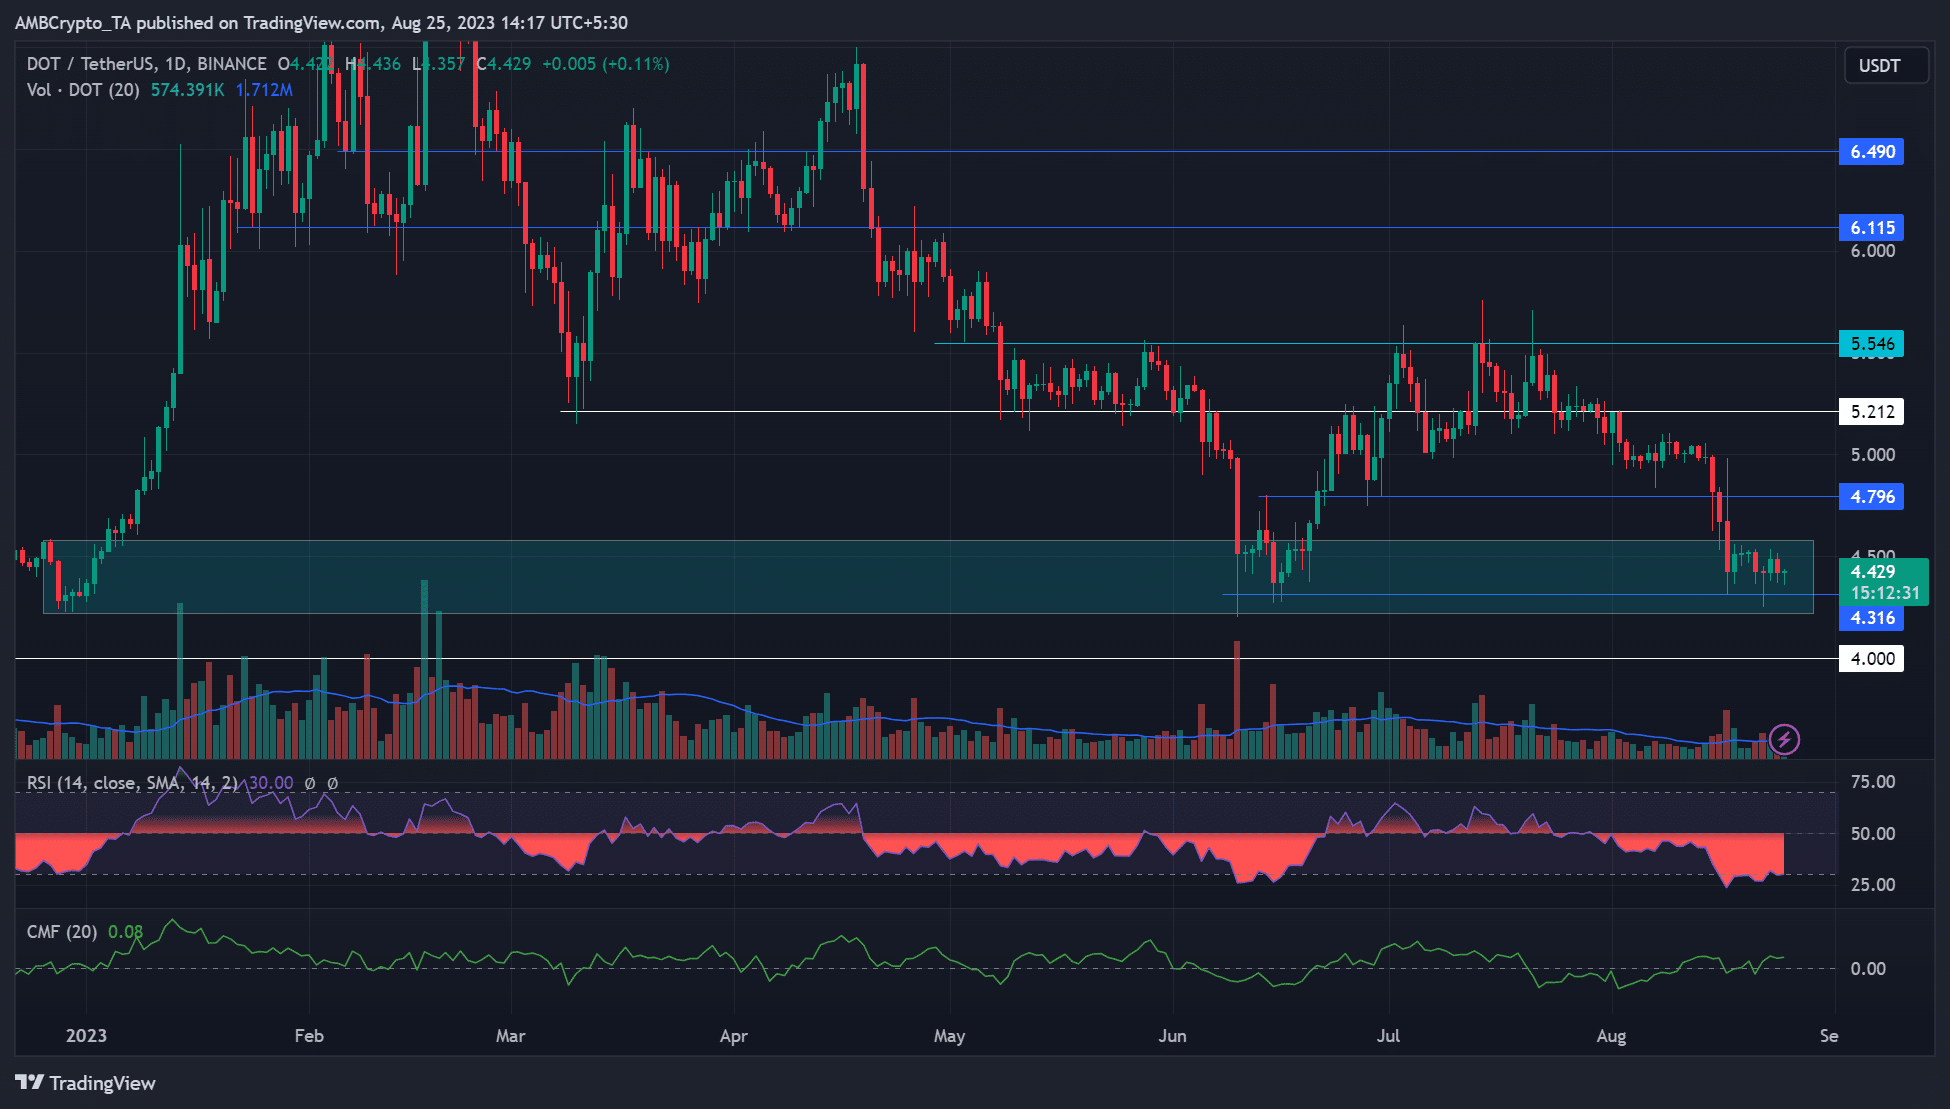1950x1109 pixels.
Task: Click the Jul label on time axis
Action: [1388, 1036]
